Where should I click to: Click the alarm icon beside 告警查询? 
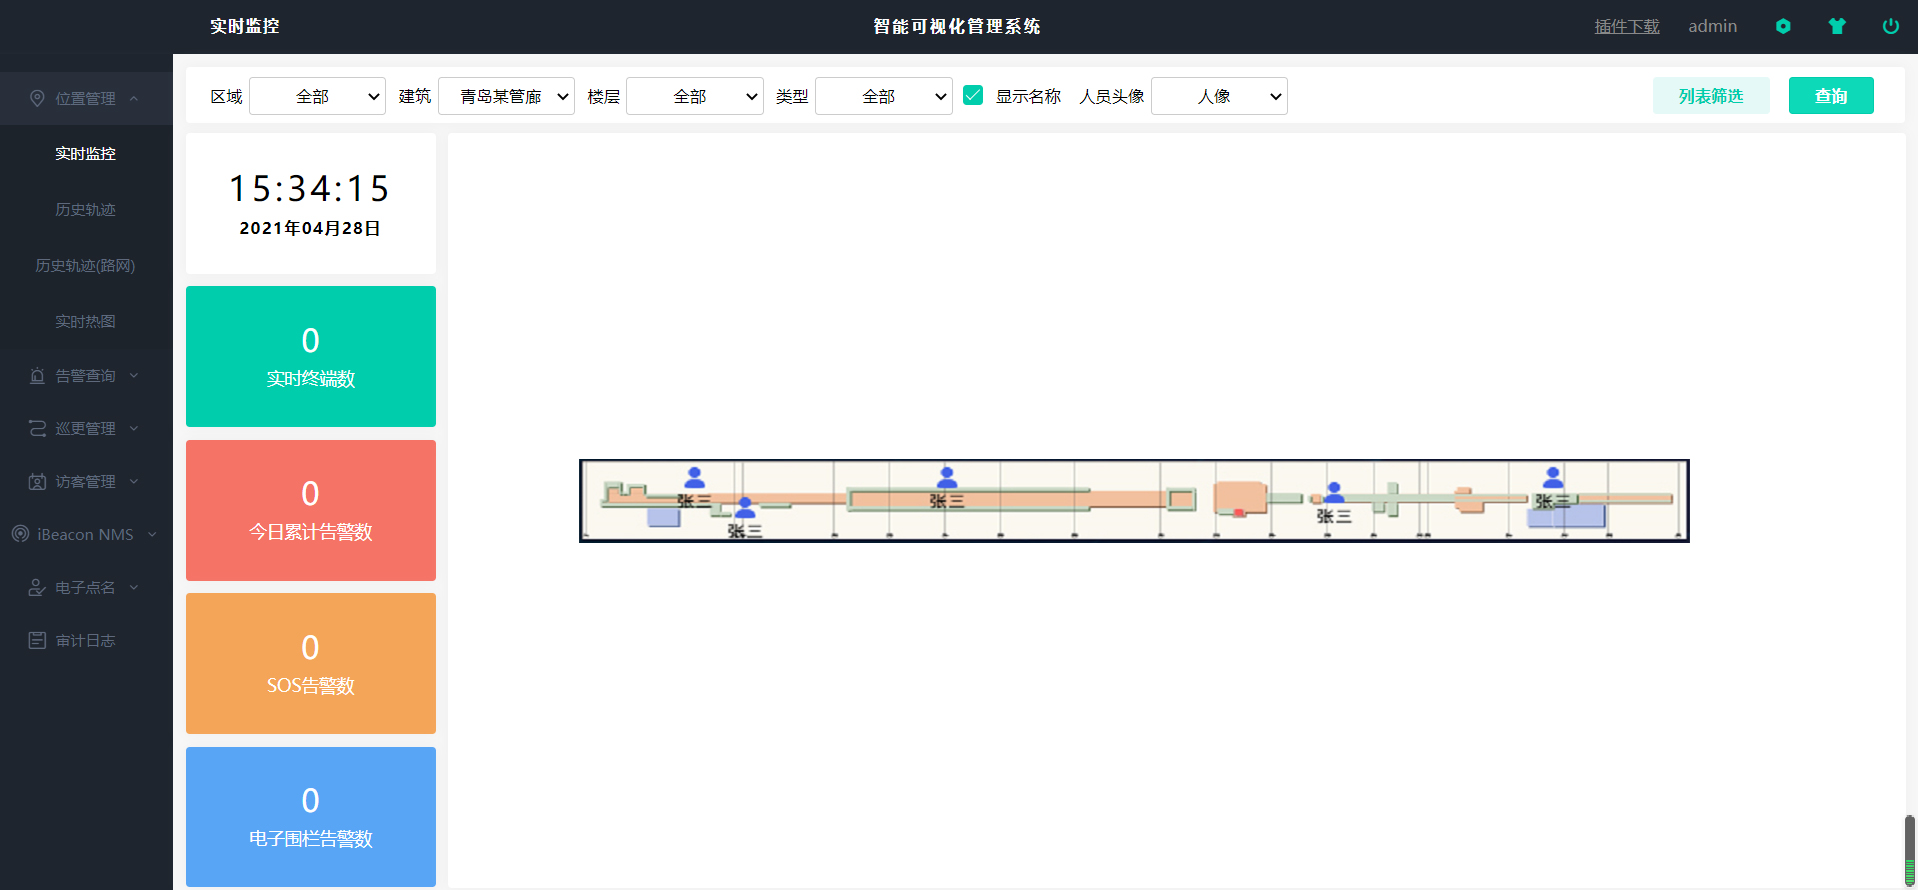(37, 376)
